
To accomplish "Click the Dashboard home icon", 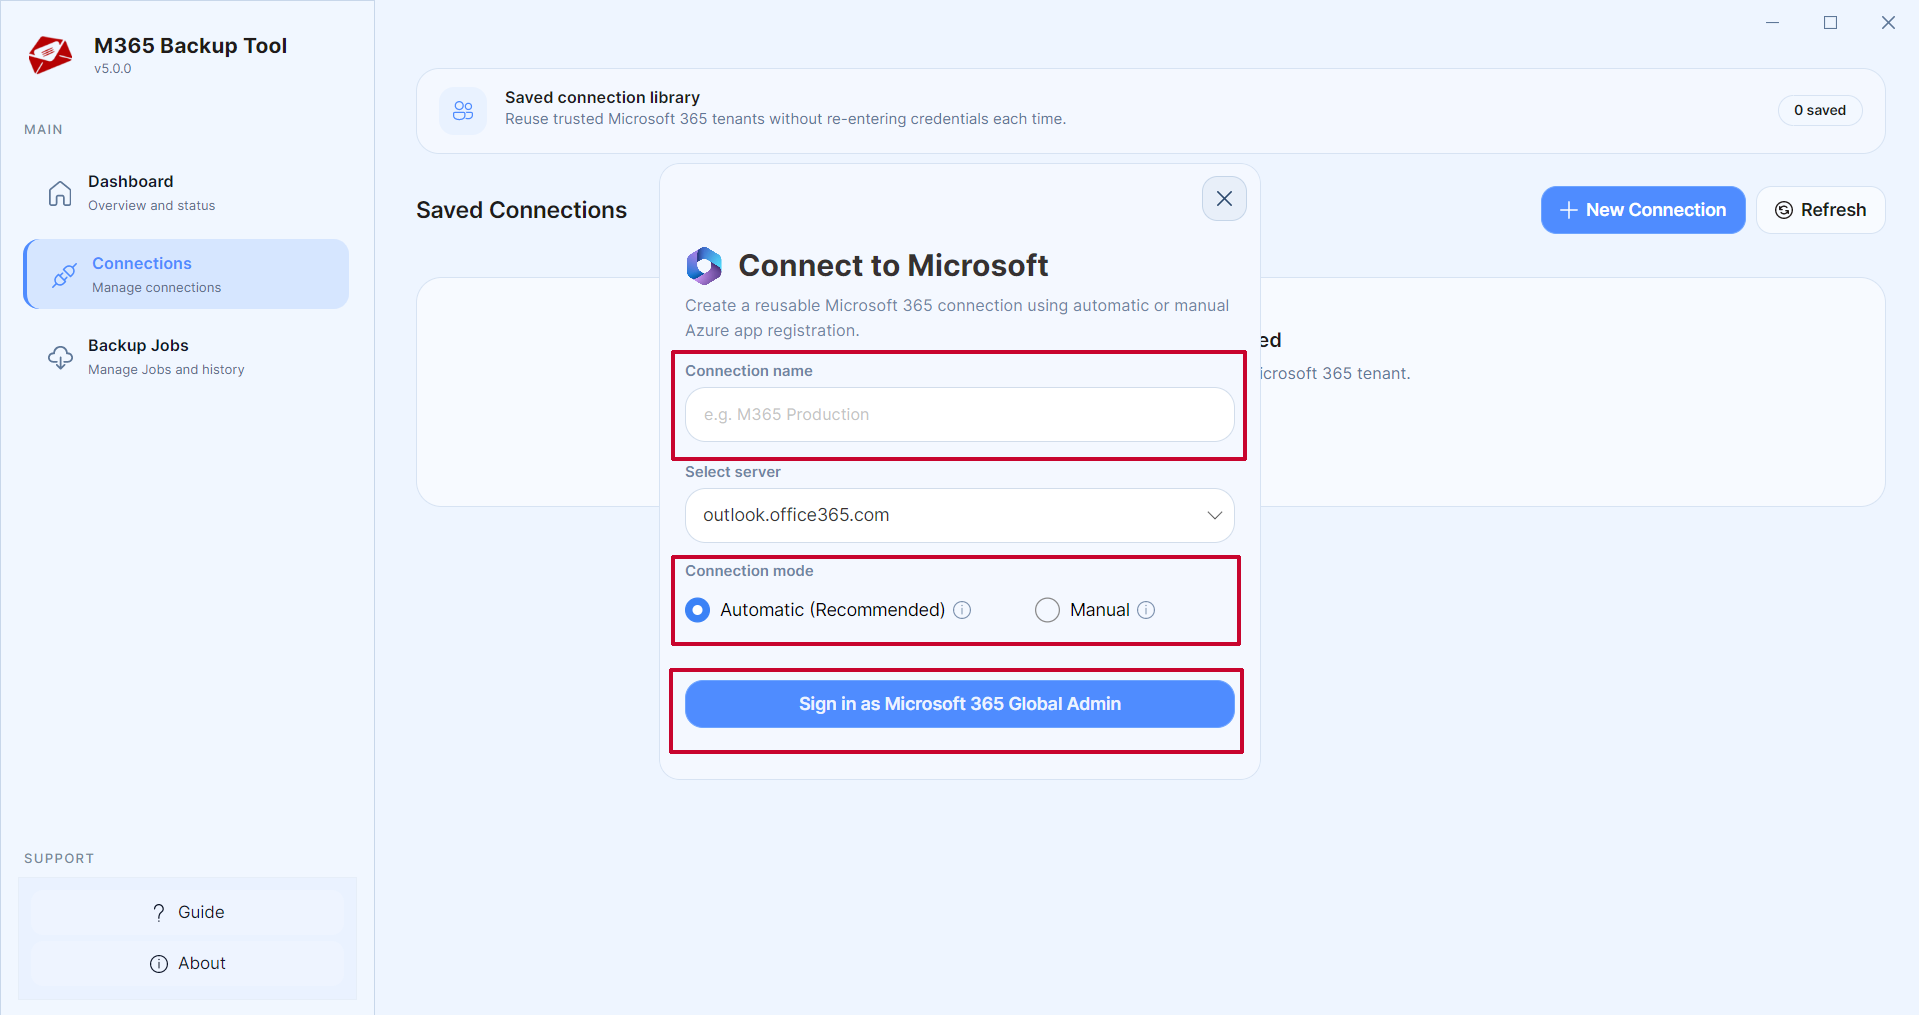I will (x=60, y=193).
